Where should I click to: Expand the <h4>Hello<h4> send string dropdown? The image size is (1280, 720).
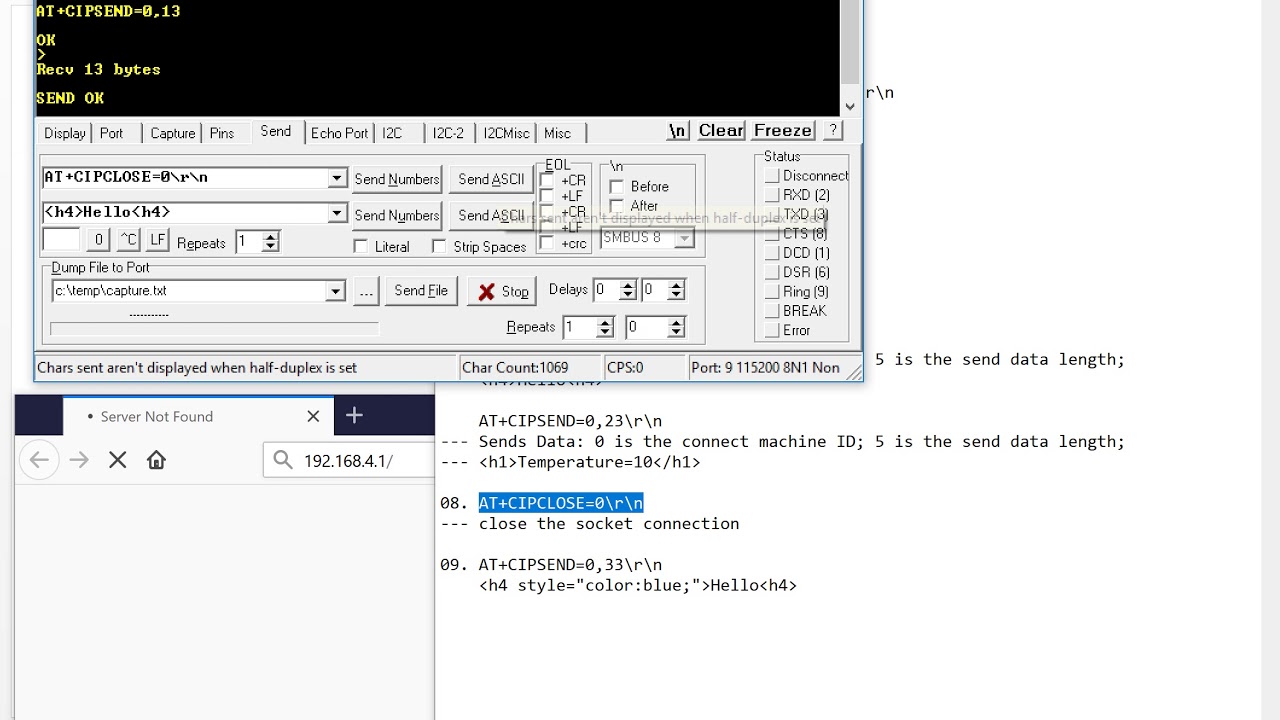tap(336, 213)
